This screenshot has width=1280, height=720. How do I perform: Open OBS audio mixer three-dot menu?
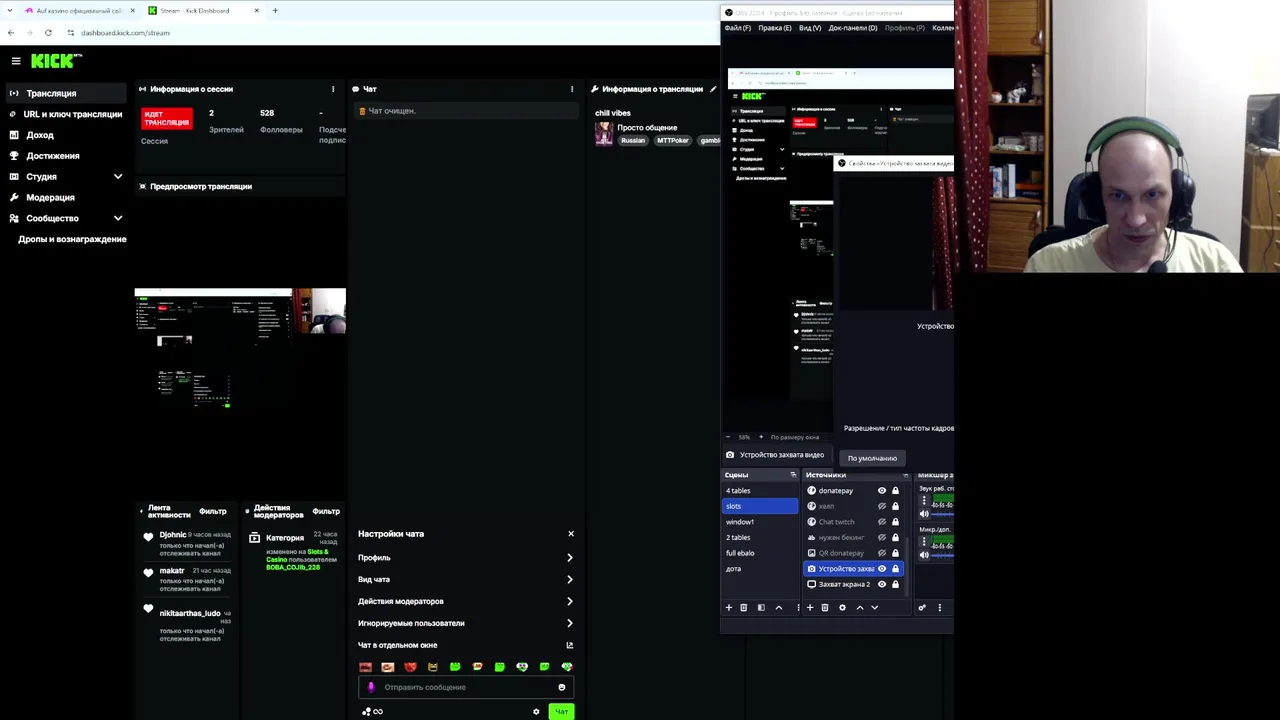pyautogui.click(x=939, y=608)
